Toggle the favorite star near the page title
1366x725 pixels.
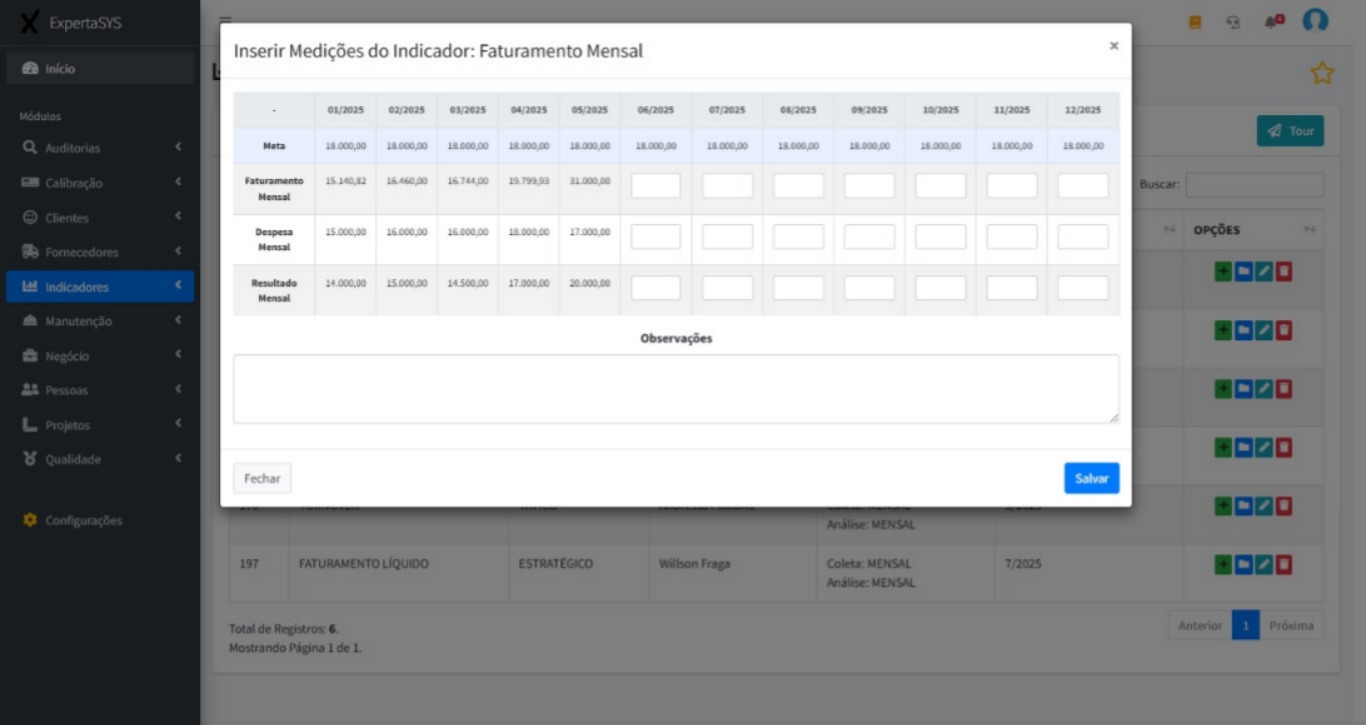pyautogui.click(x=1322, y=74)
